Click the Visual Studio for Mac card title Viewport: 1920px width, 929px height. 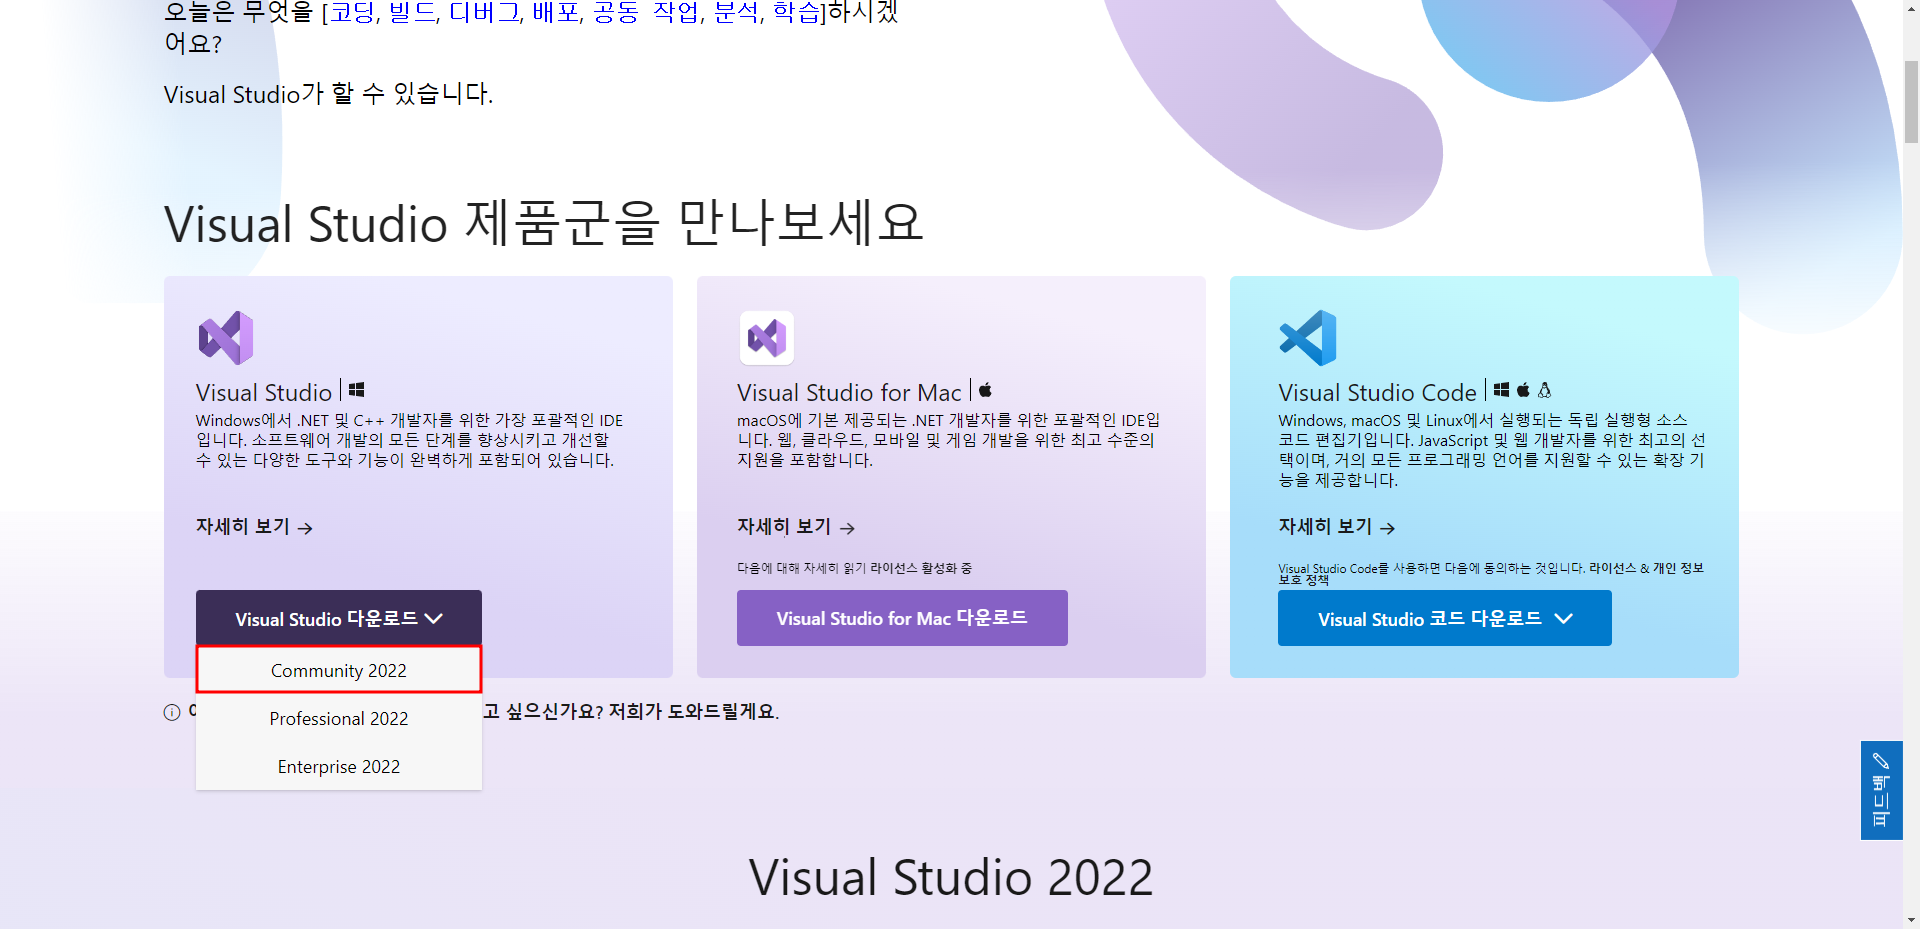(849, 392)
